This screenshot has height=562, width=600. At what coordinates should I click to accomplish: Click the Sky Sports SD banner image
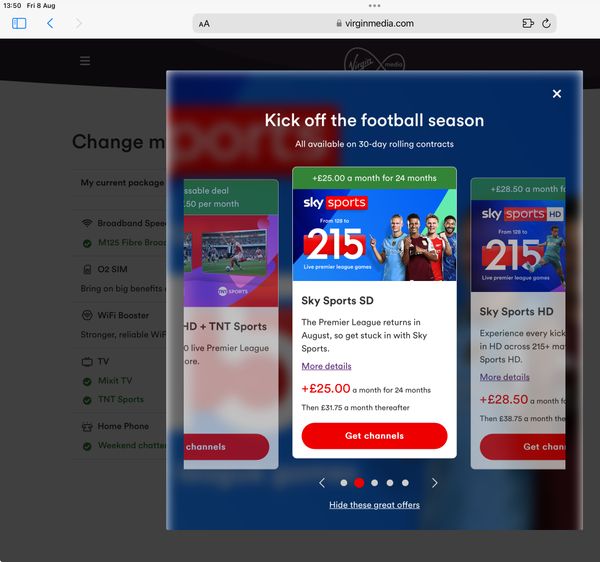(x=374, y=235)
